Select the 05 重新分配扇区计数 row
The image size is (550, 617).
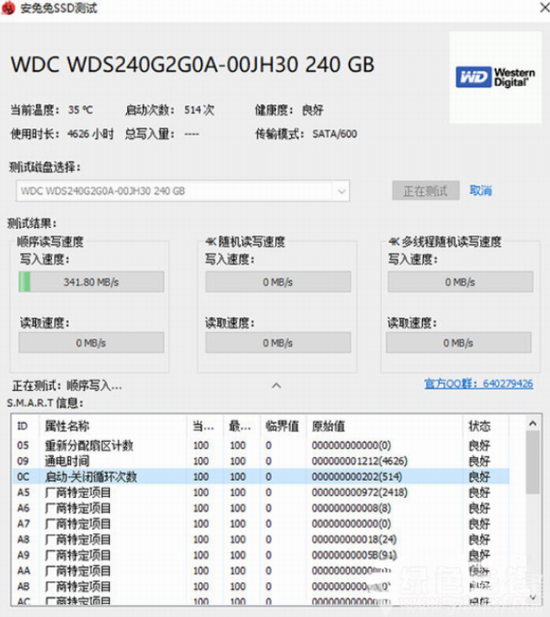tap(261, 445)
